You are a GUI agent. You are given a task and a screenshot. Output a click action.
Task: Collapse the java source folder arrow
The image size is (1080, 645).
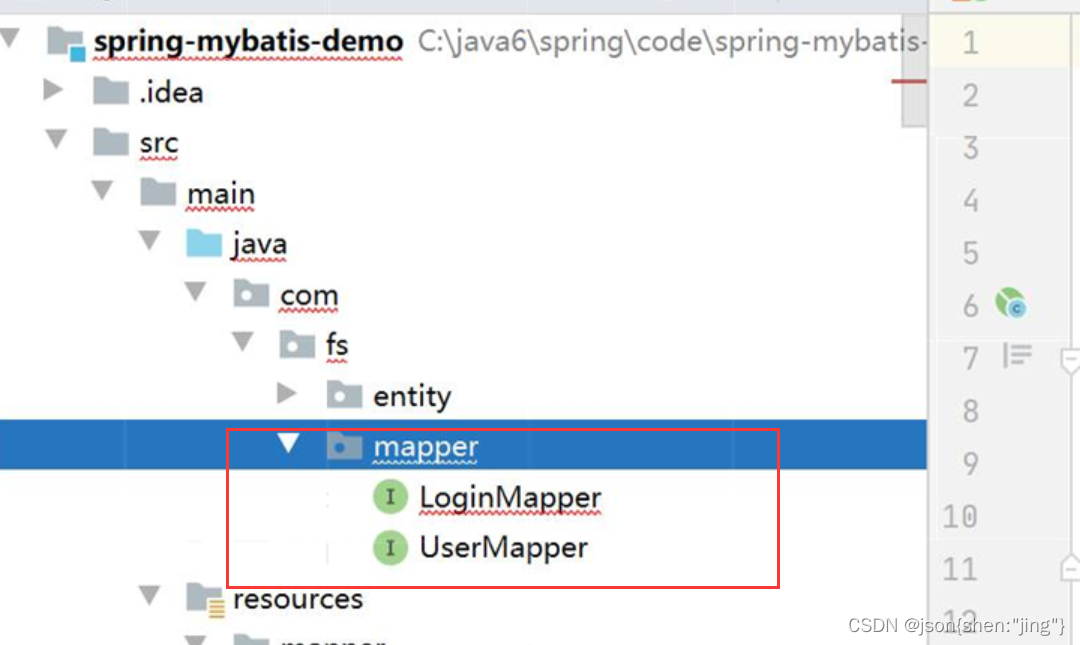[x=149, y=240]
